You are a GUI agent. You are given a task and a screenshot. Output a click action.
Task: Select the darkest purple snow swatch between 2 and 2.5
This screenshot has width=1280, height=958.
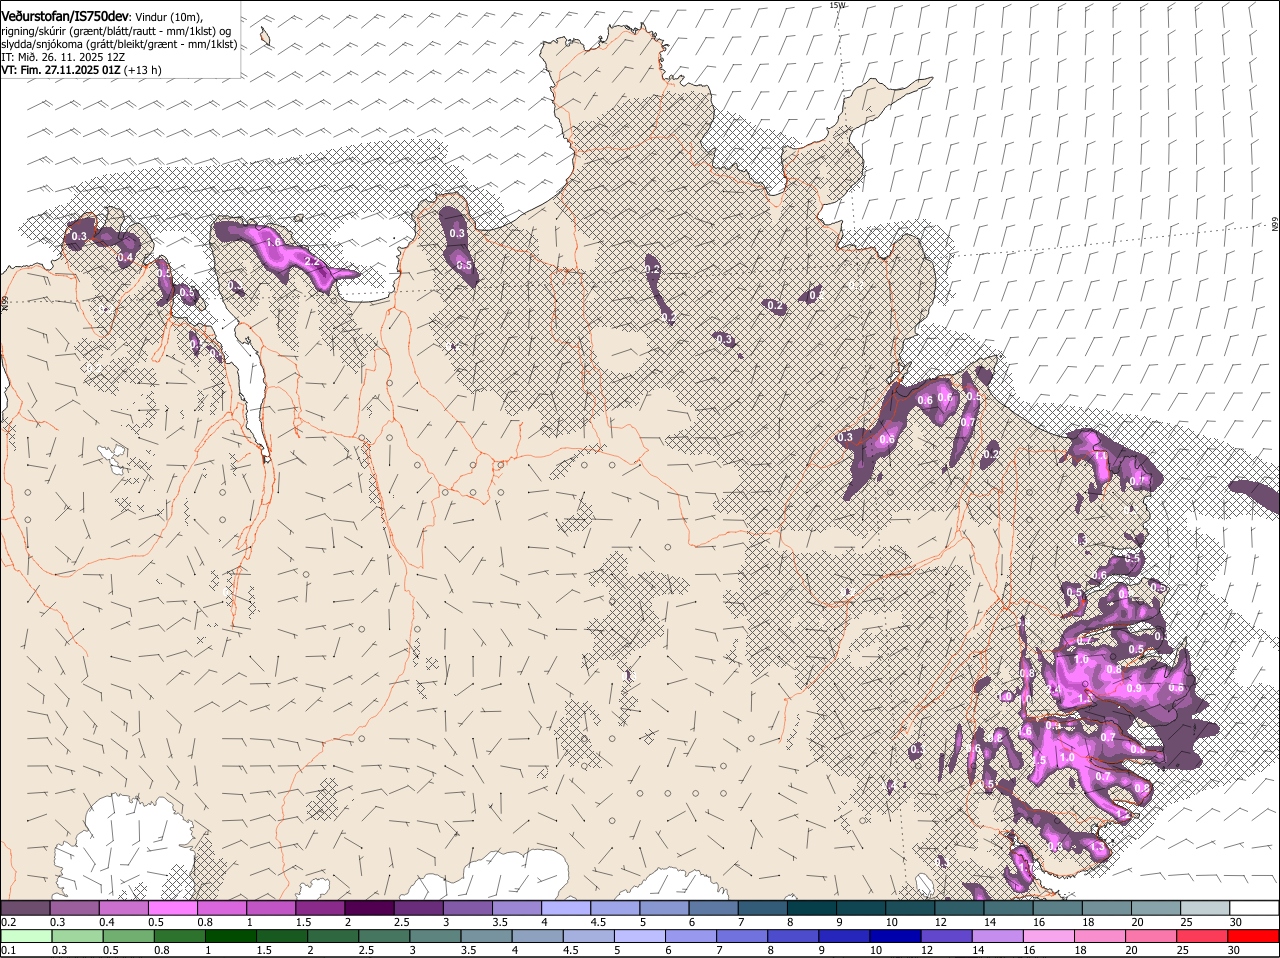coord(369,908)
